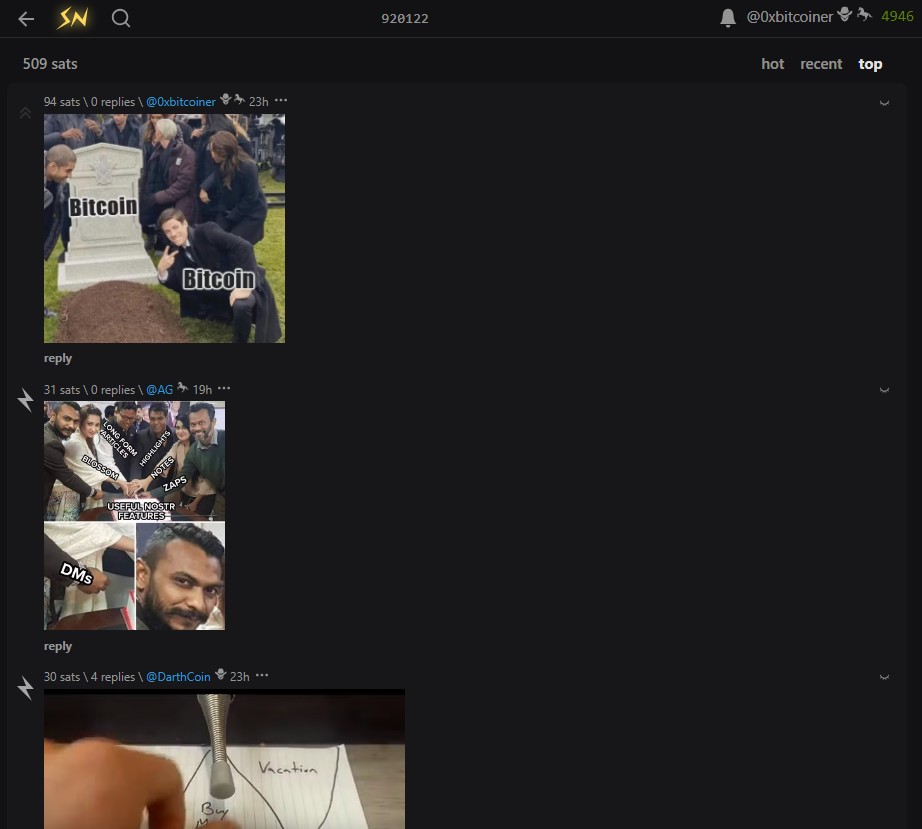Collapse the @AG comment thread
The height and width of the screenshot is (829, 922).
[884, 390]
